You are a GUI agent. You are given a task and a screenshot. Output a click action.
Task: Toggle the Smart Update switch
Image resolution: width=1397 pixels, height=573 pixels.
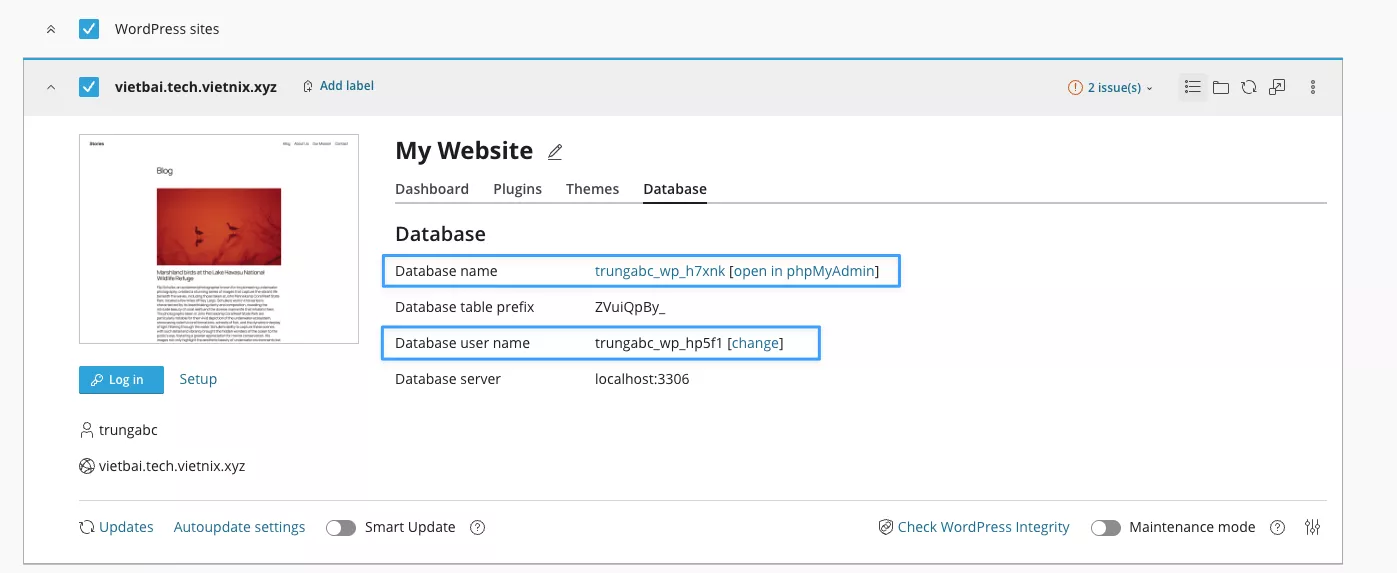click(x=341, y=527)
